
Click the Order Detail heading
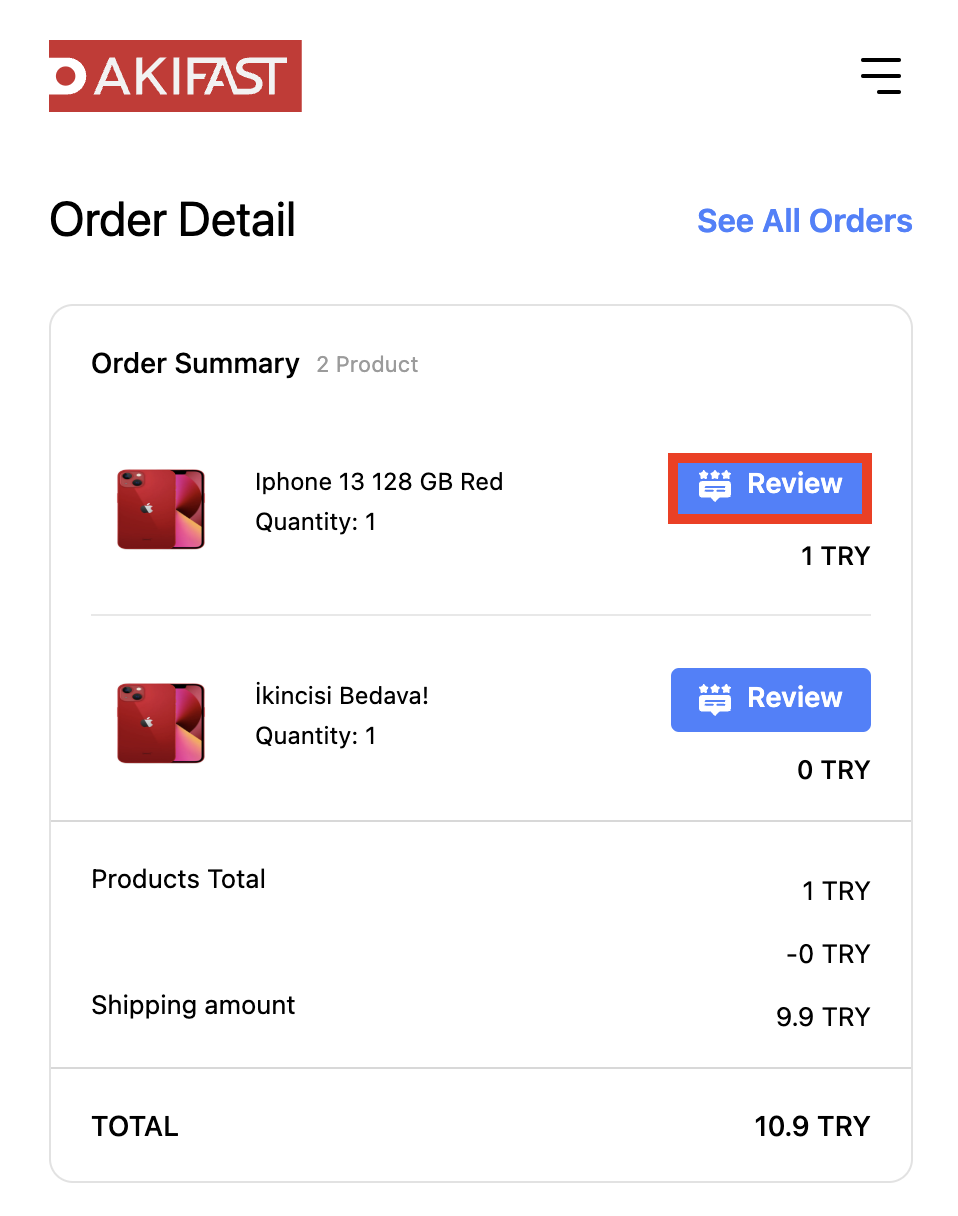173,220
